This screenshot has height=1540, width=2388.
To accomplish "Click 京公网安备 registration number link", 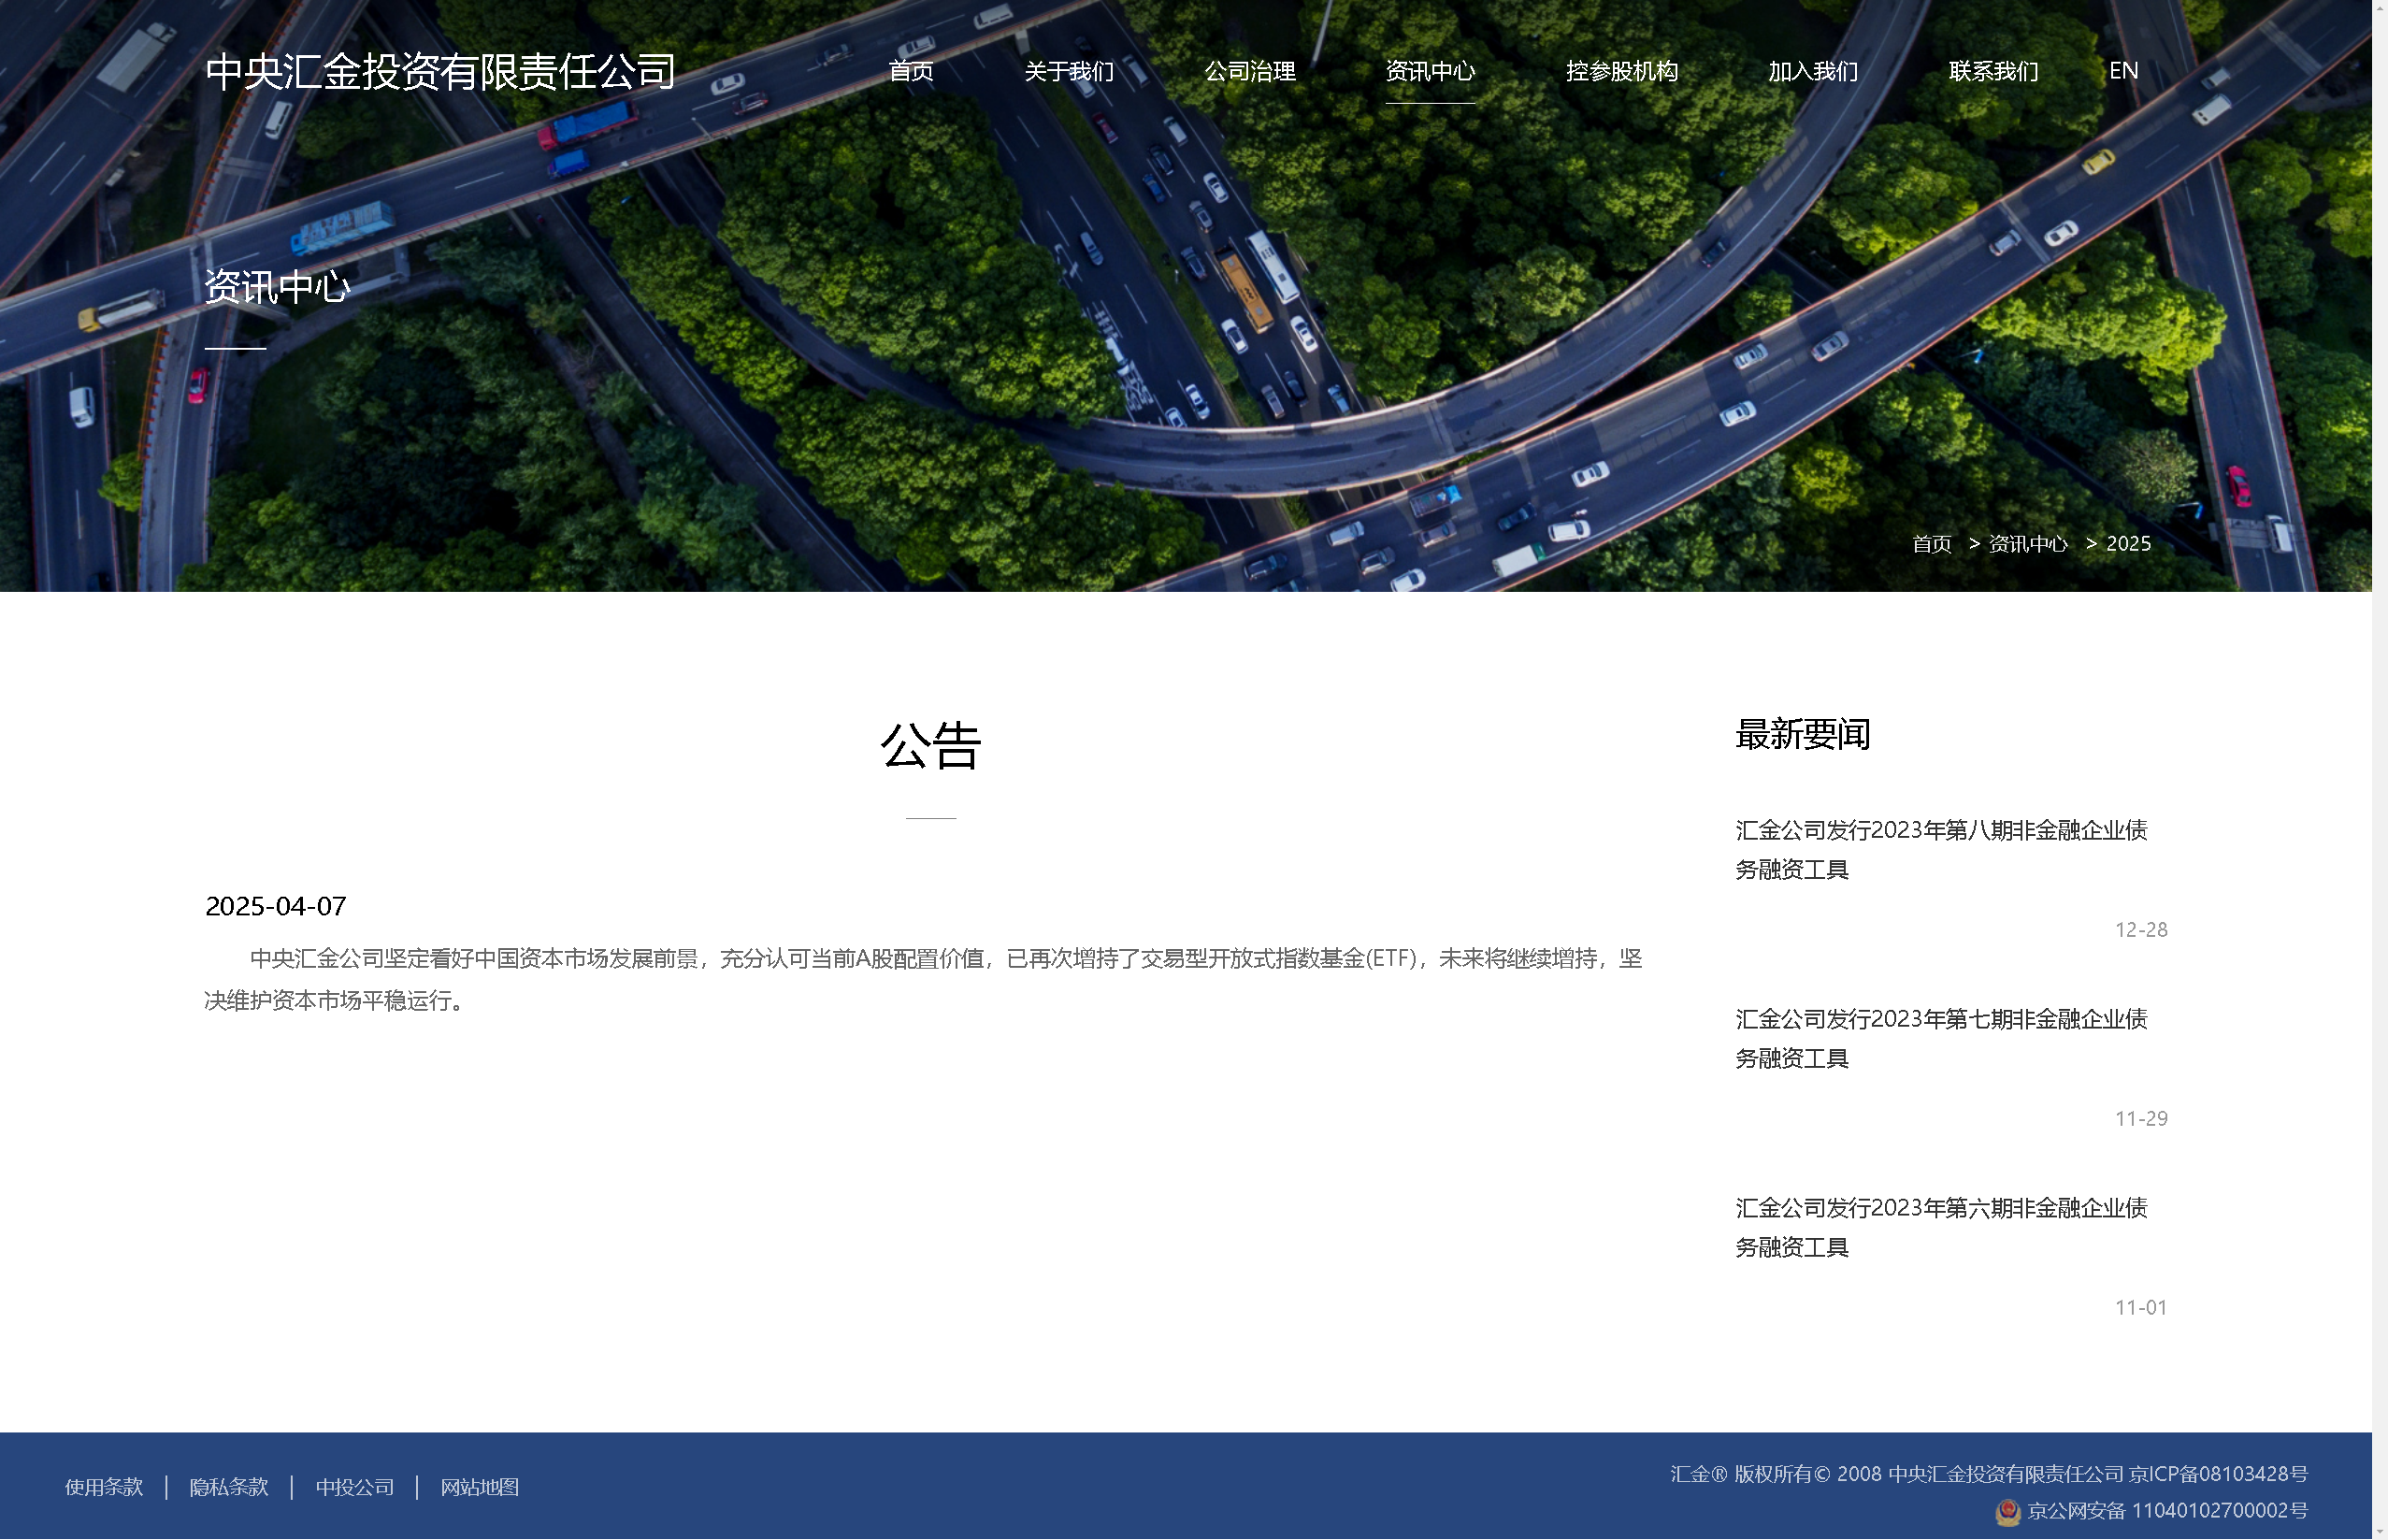I will click(2167, 1511).
